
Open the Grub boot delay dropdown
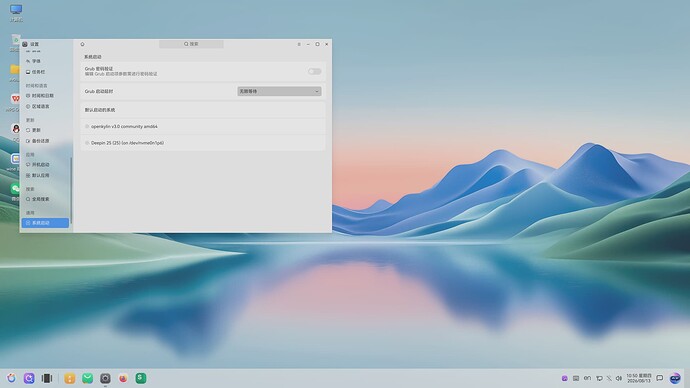click(279, 91)
